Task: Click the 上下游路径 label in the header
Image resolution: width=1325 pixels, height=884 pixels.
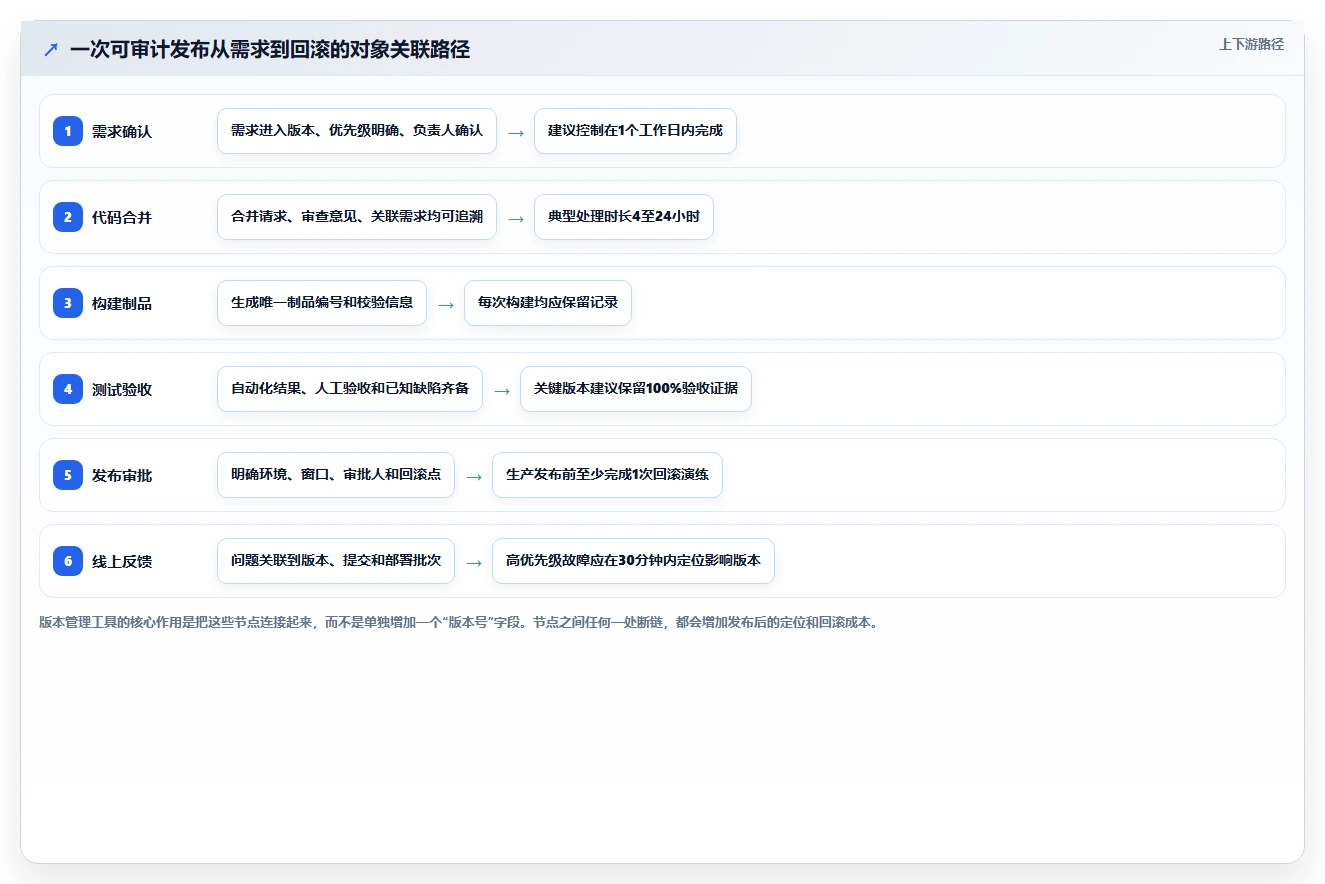Action: (x=1251, y=44)
